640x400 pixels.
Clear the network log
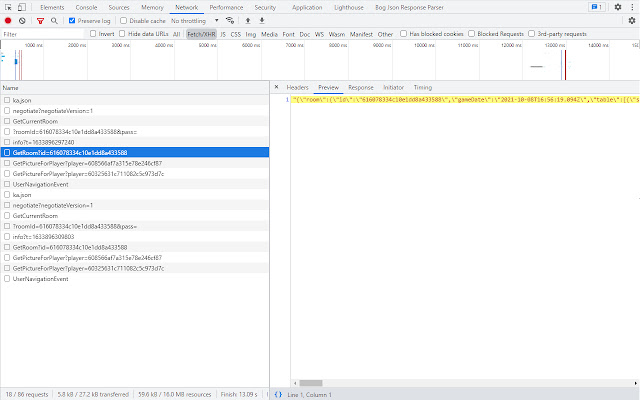(22, 20)
